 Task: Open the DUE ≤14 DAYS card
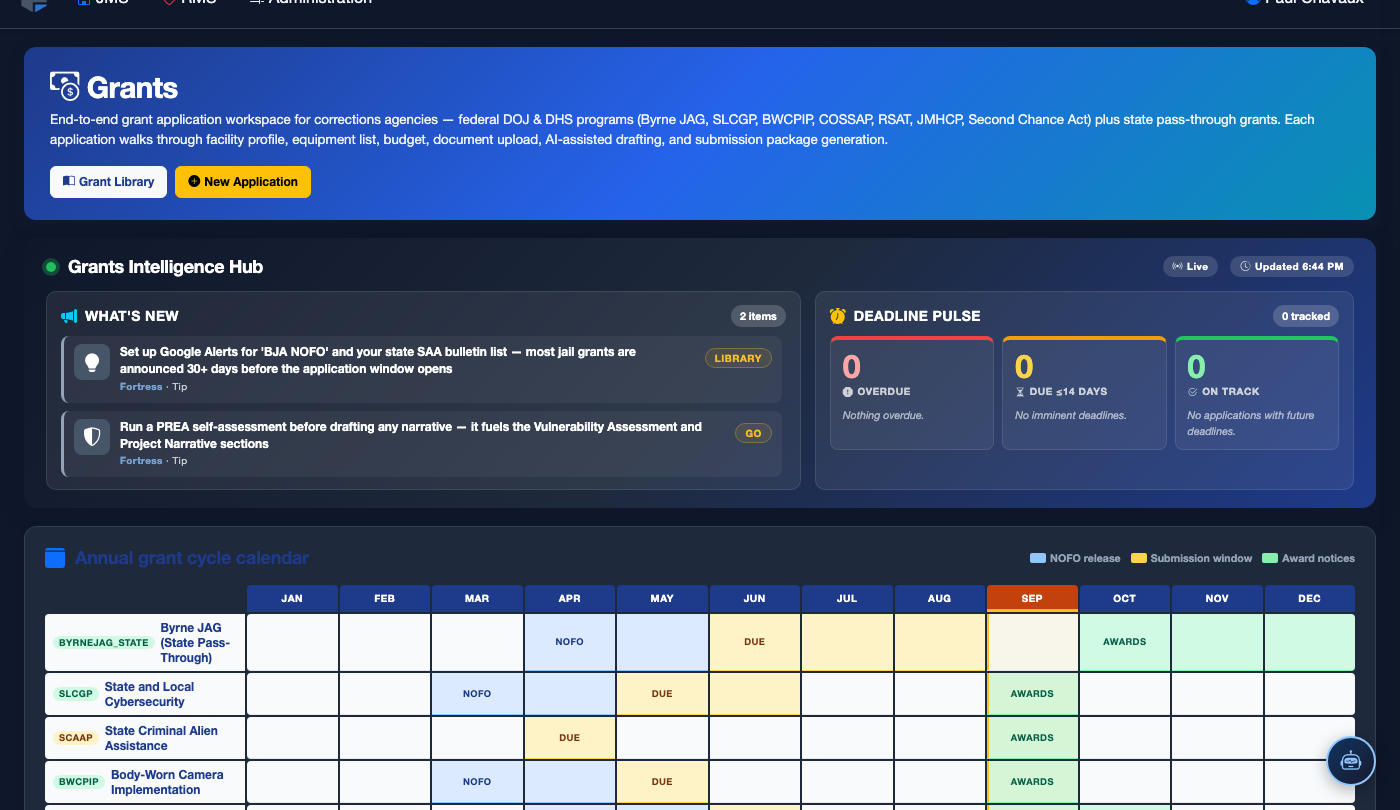(1084, 393)
